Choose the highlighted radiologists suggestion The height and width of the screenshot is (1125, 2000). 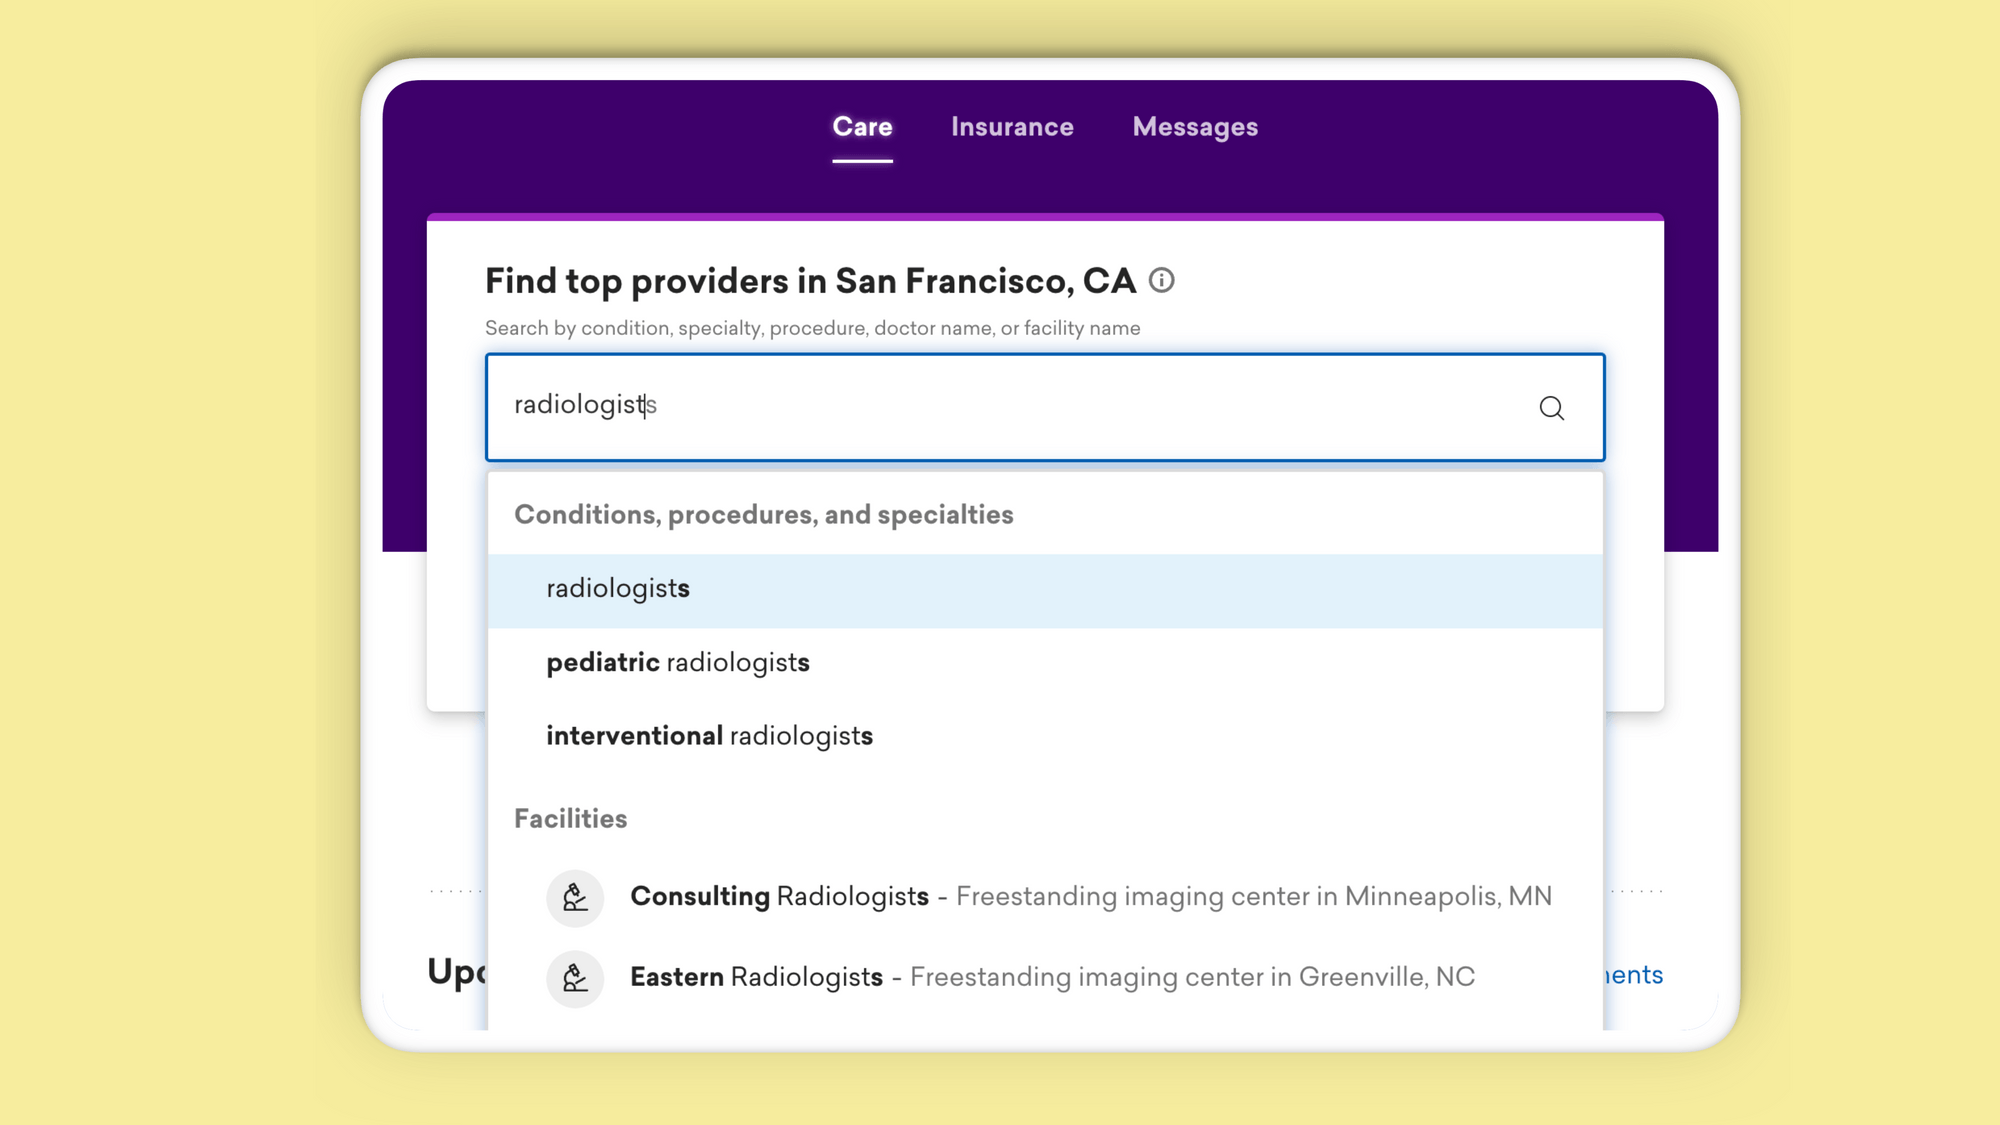pos(618,589)
